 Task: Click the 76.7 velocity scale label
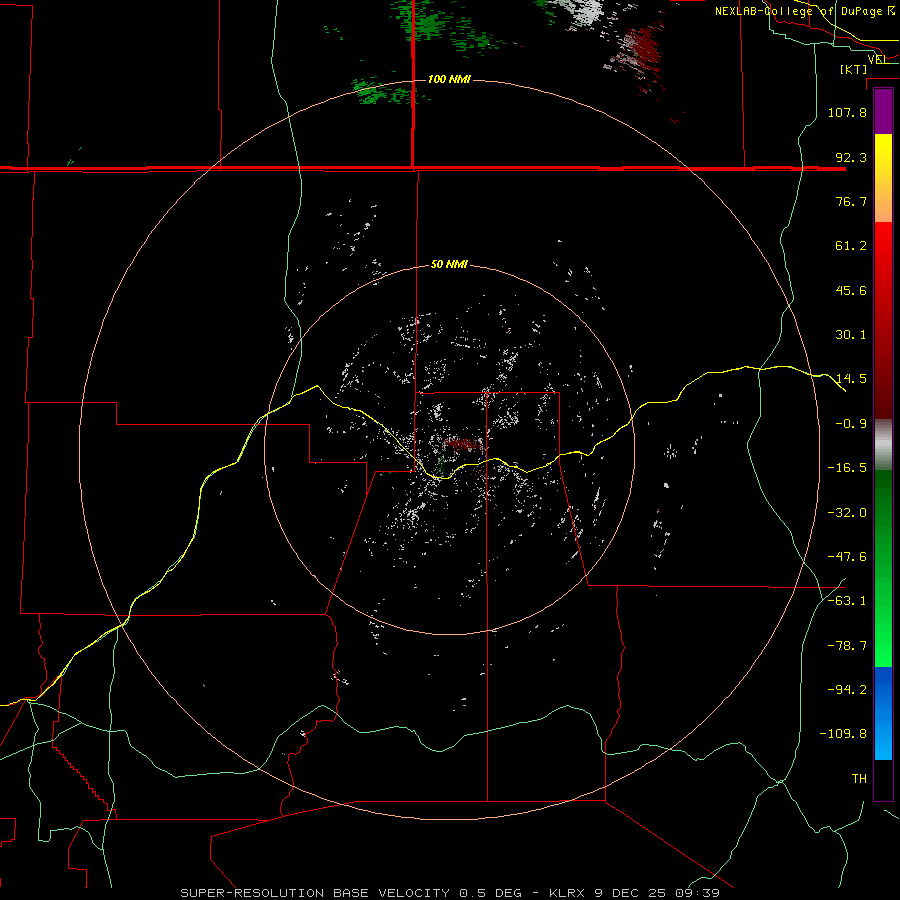(x=851, y=201)
